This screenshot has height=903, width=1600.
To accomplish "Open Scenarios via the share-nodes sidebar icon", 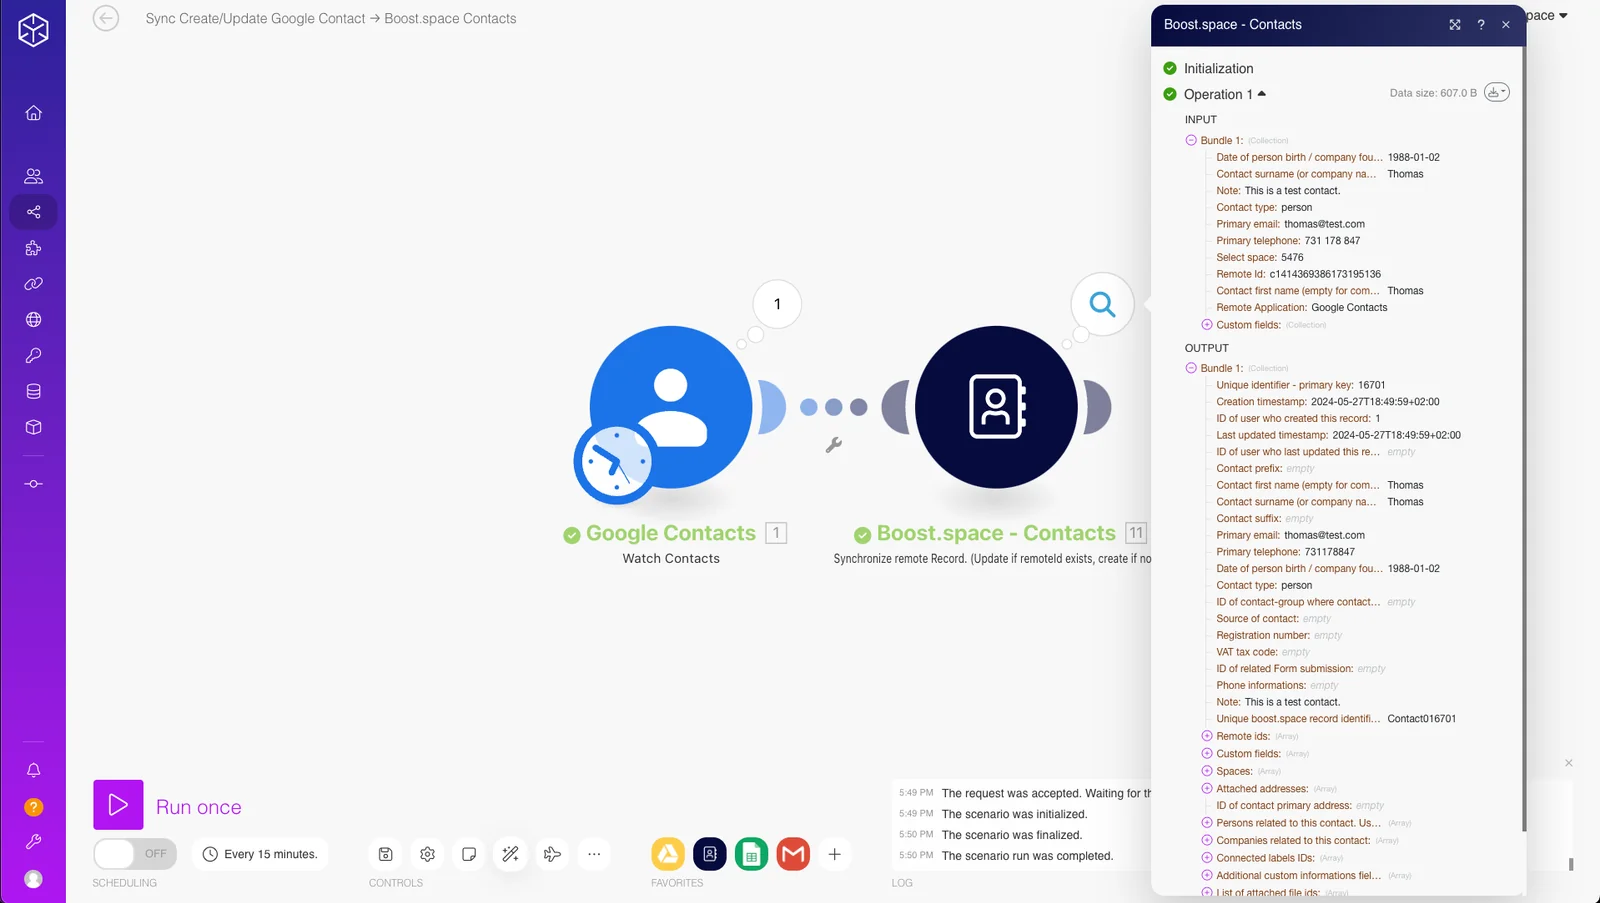I will tap(33, 212).
